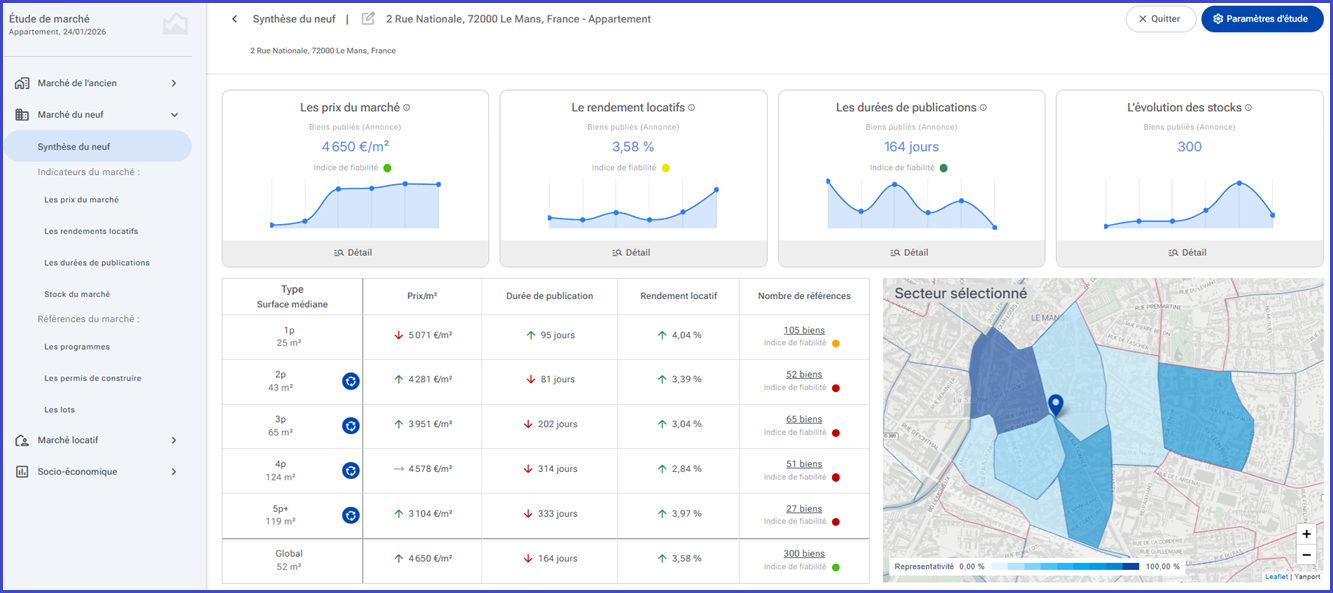Click the Quitter button
The image size is (1333, 593).
[1161, 19]
